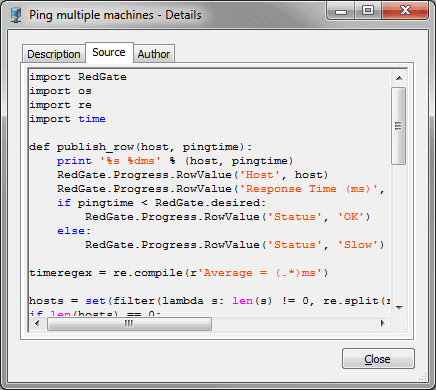This screenshot has width=436, height=390.
Task: Click the 'hosts = set(filter(lambda' line
Action: click(210, 301)
